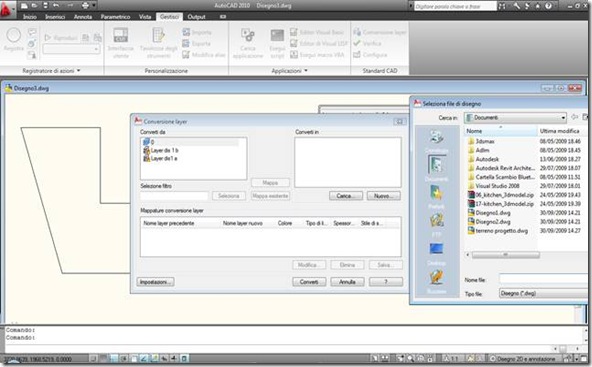
Task: Click the Carica button
Action: point(346,196)
